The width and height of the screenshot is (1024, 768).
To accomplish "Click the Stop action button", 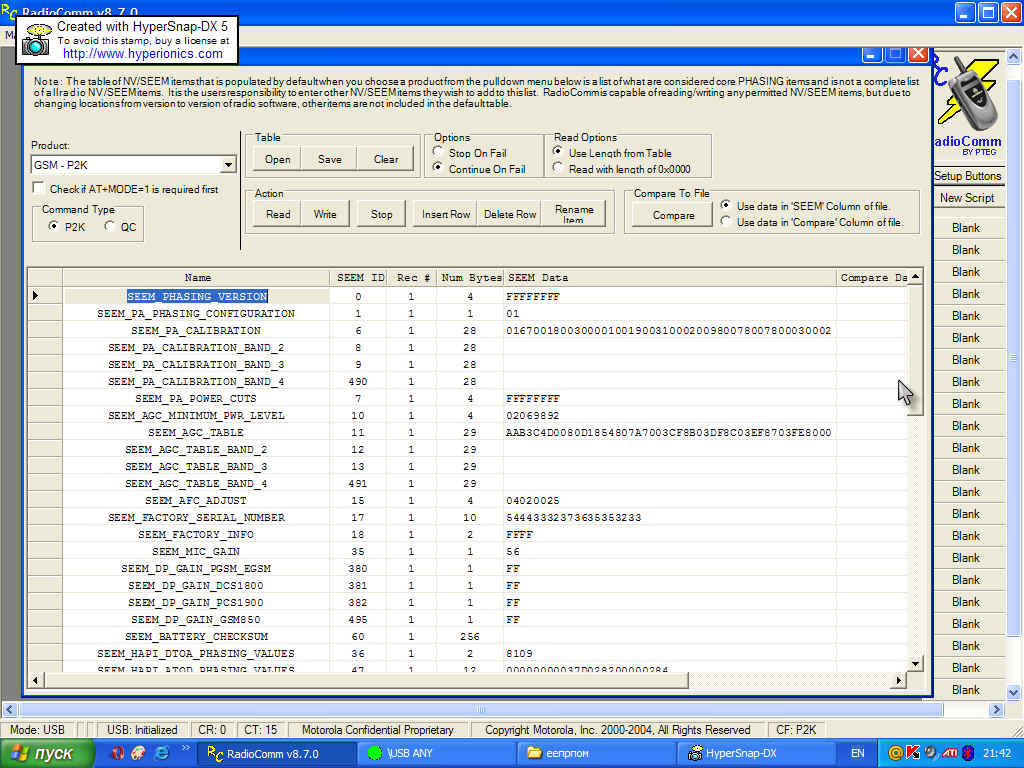I will [x=381, y=214].
